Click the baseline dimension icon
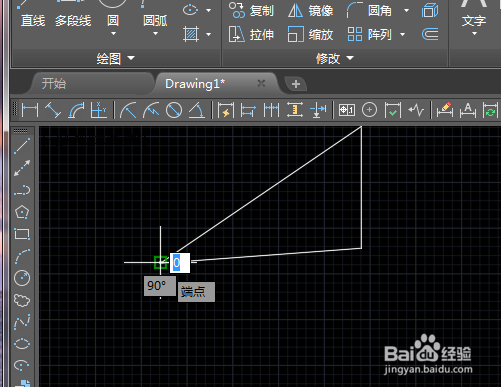501x387 pixels. [249, 110]
